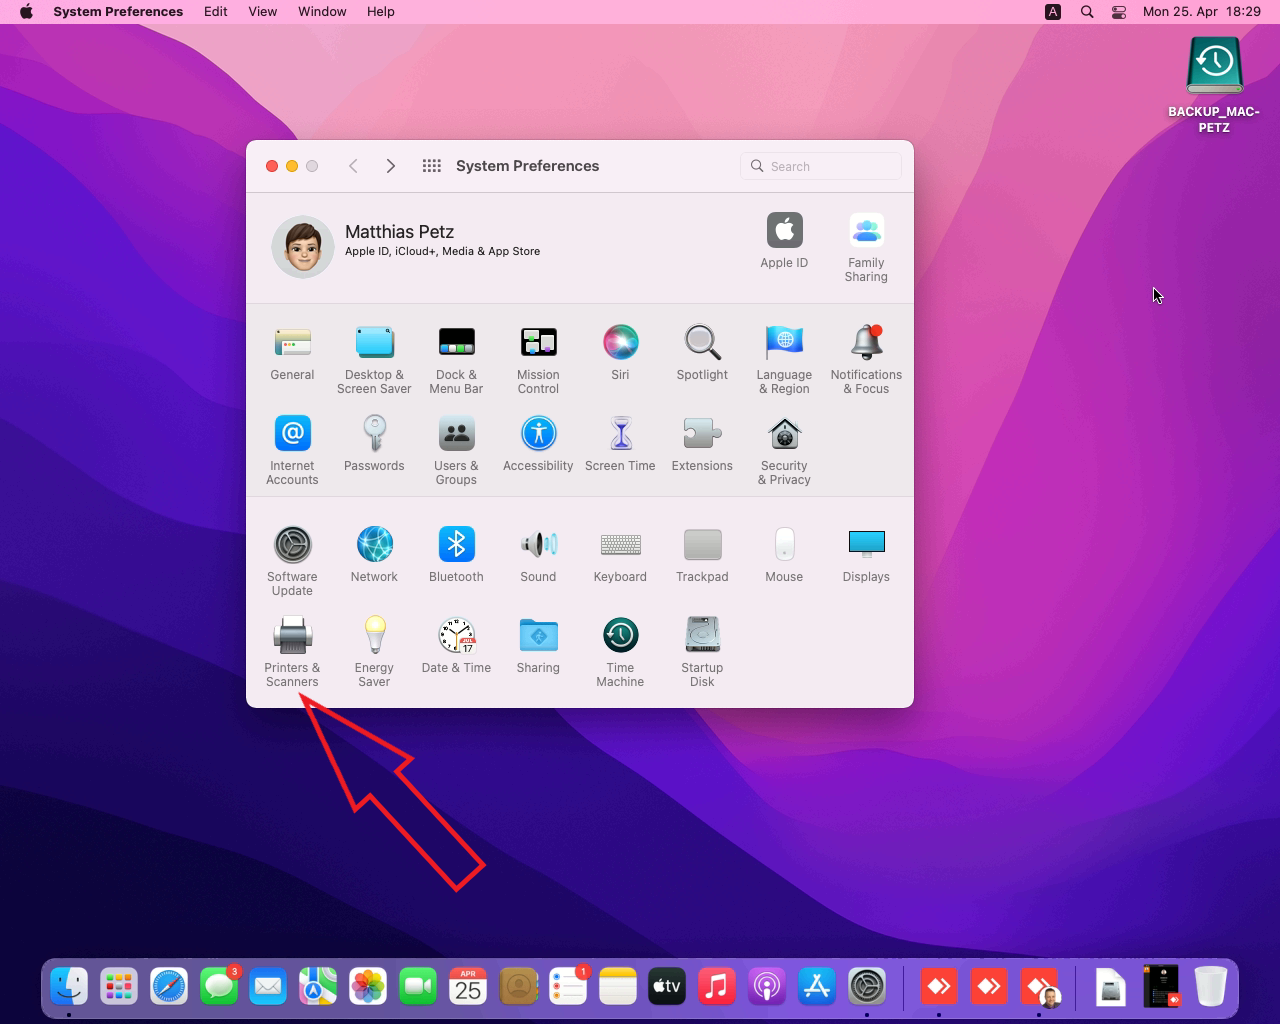The image size is (1280, 1024).
Task: Go back with the left chevron
Action: 353,166
